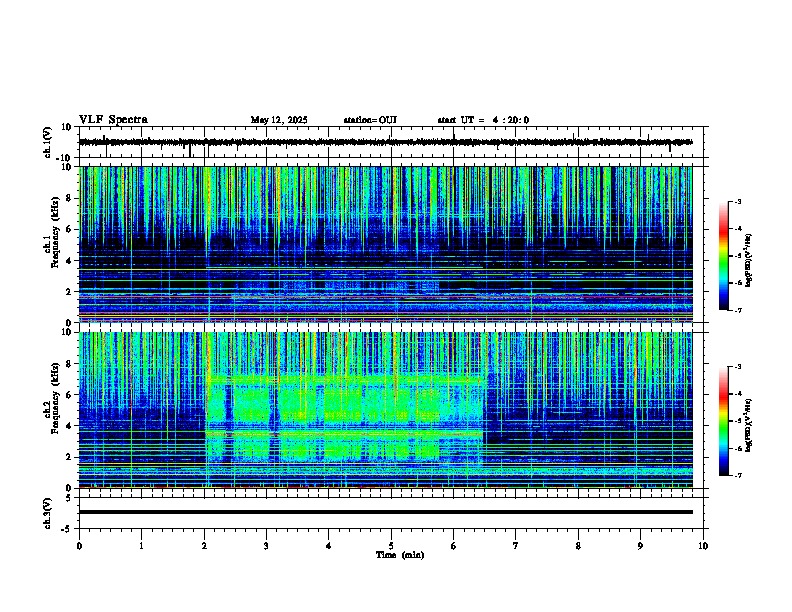Click the "VLF Spectra" plot title
The image size is (792, 612).
(113, 120)
